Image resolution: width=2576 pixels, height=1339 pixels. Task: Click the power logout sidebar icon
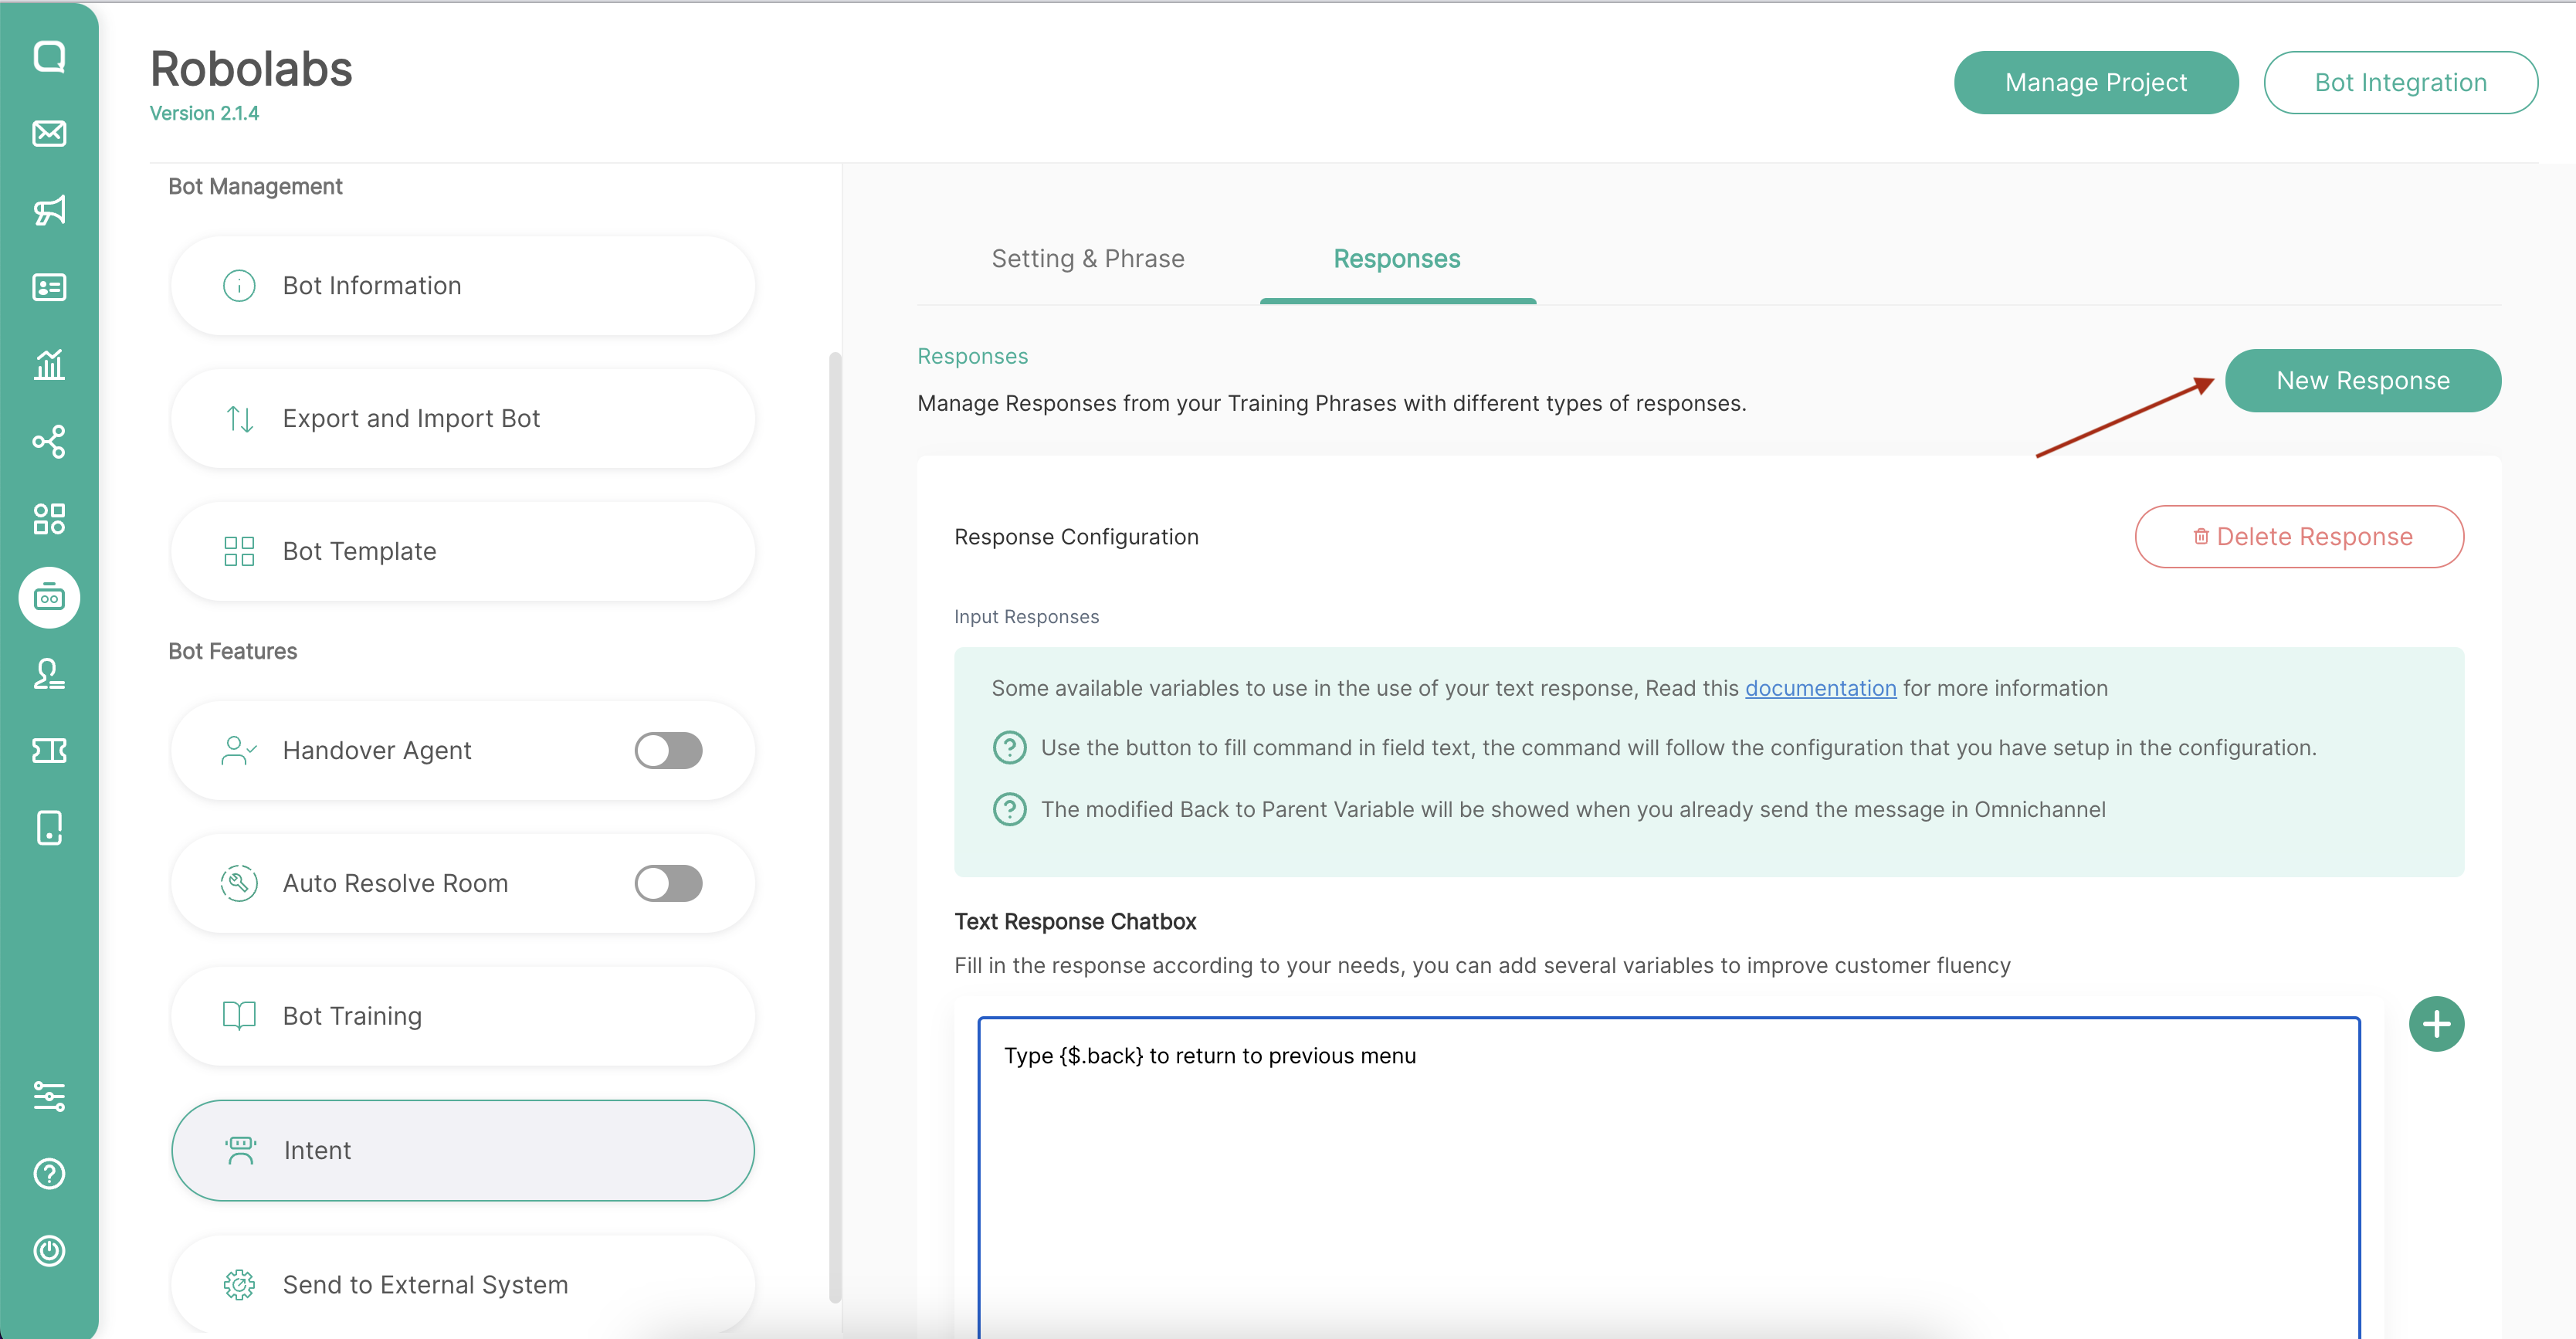coord(49,1250)
